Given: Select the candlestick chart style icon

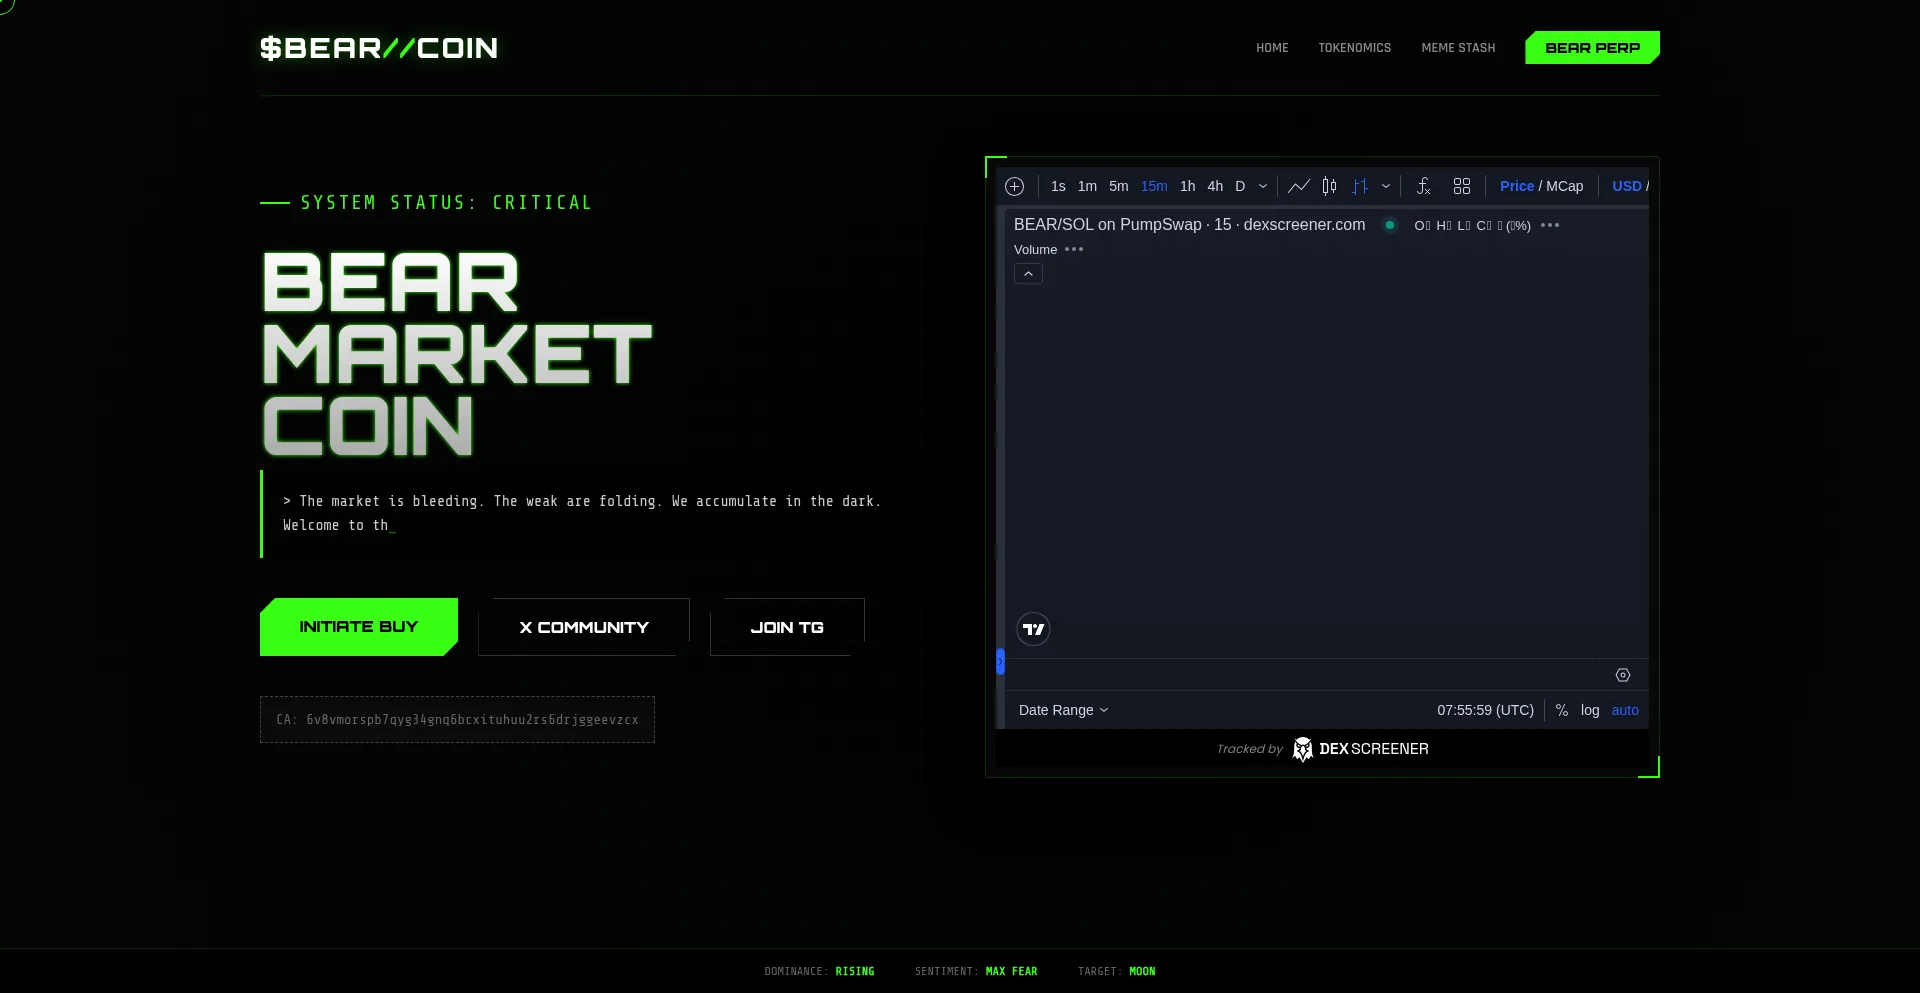Looking at the screenshot, I should pos(1329,186).
